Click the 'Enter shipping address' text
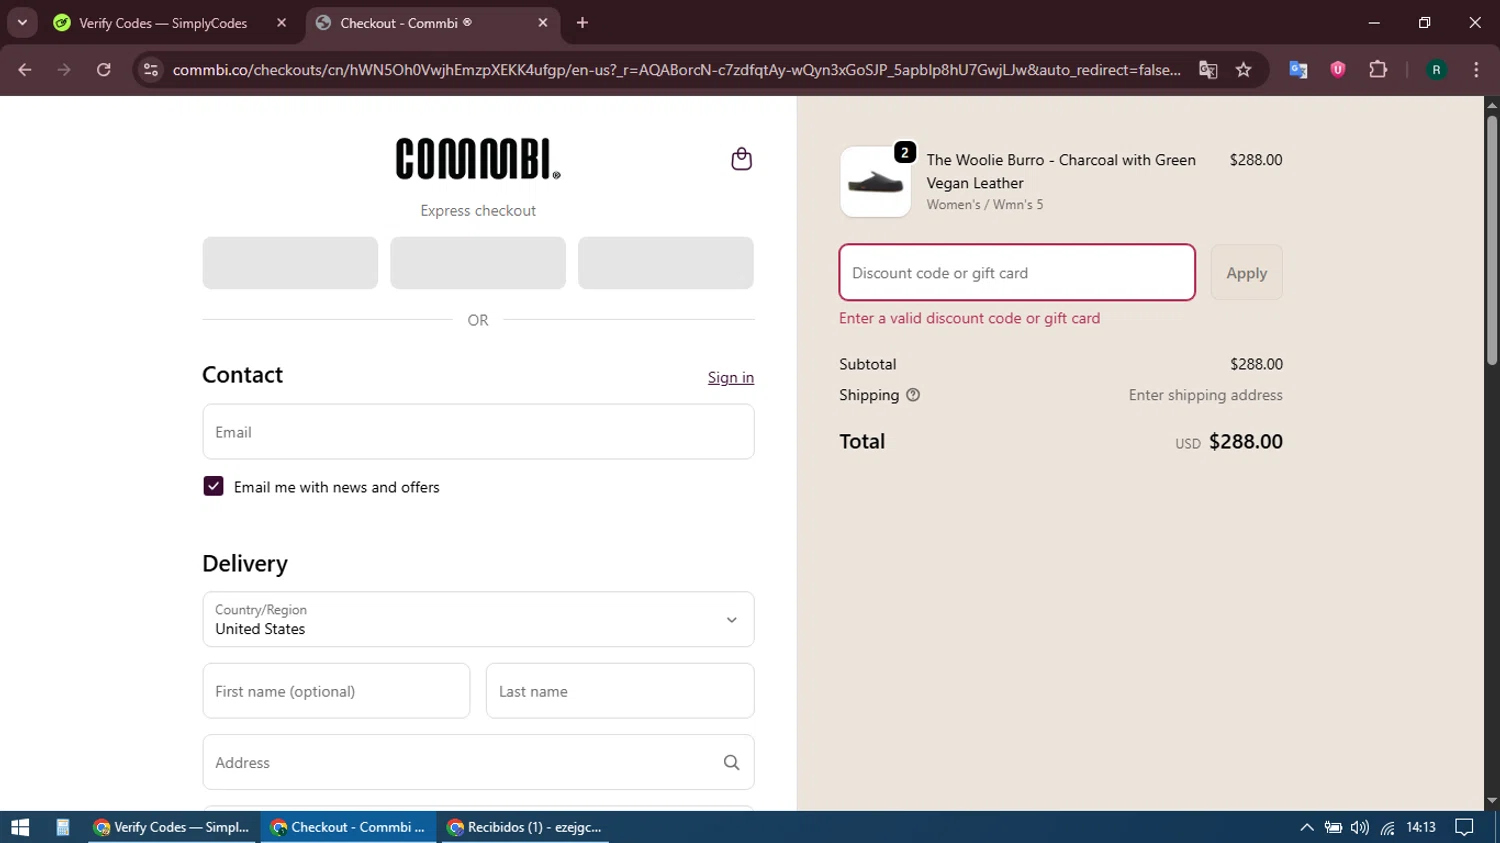 click(1206, 395)
